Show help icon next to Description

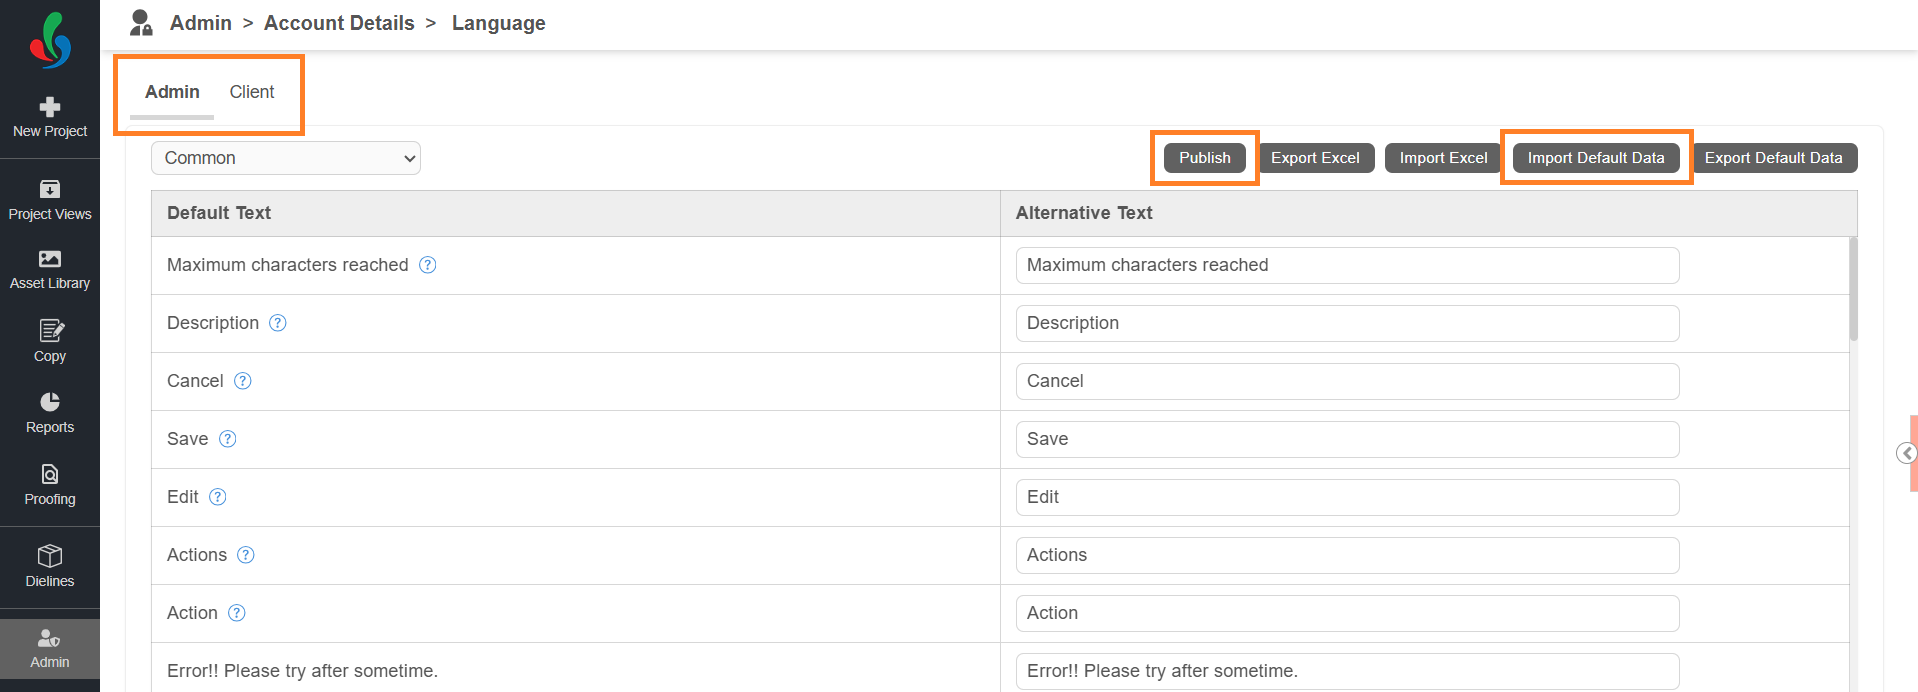click(278, 323)
